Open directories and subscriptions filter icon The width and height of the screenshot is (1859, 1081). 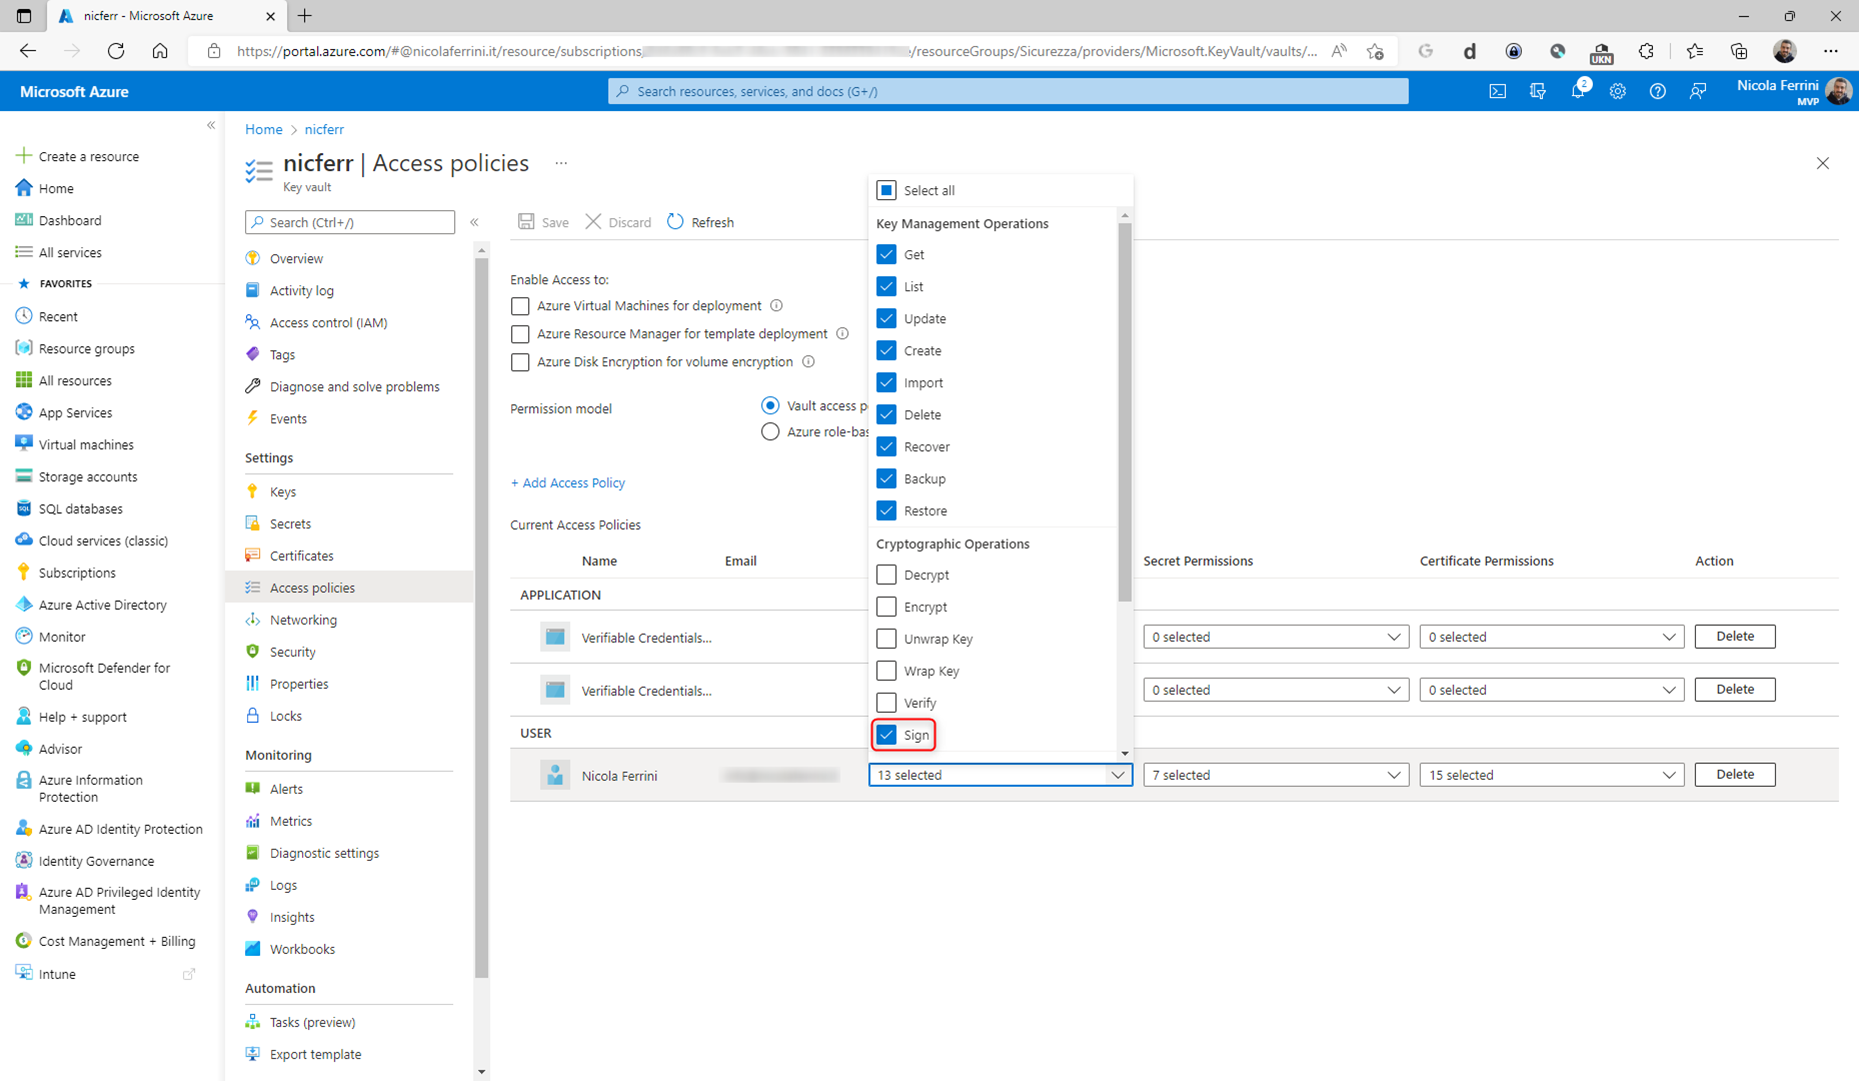(1538, 91)
